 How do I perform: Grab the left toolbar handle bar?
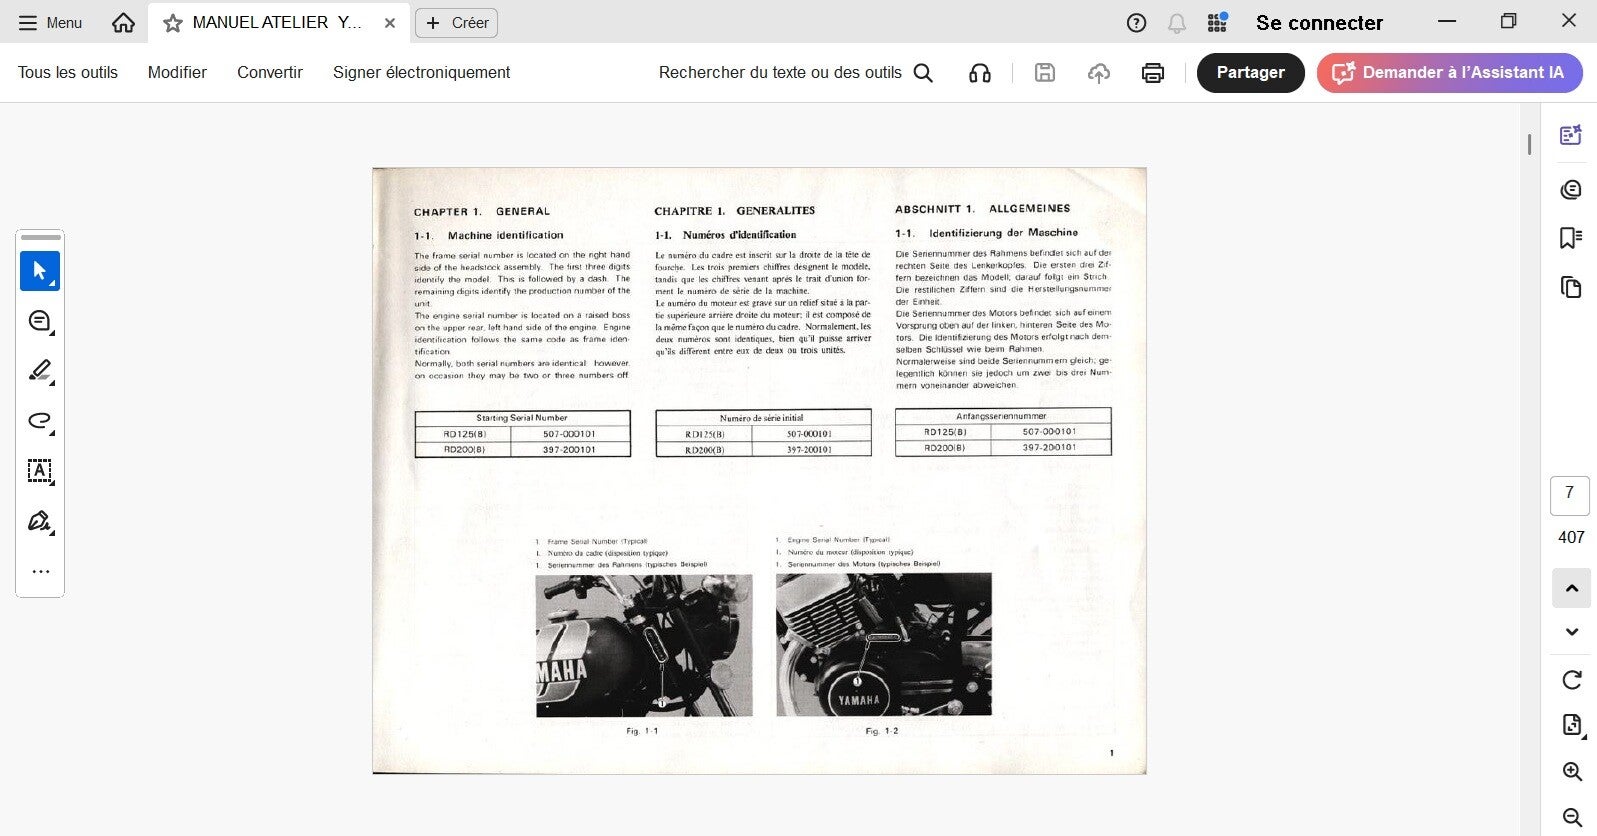tap(40, 237)
